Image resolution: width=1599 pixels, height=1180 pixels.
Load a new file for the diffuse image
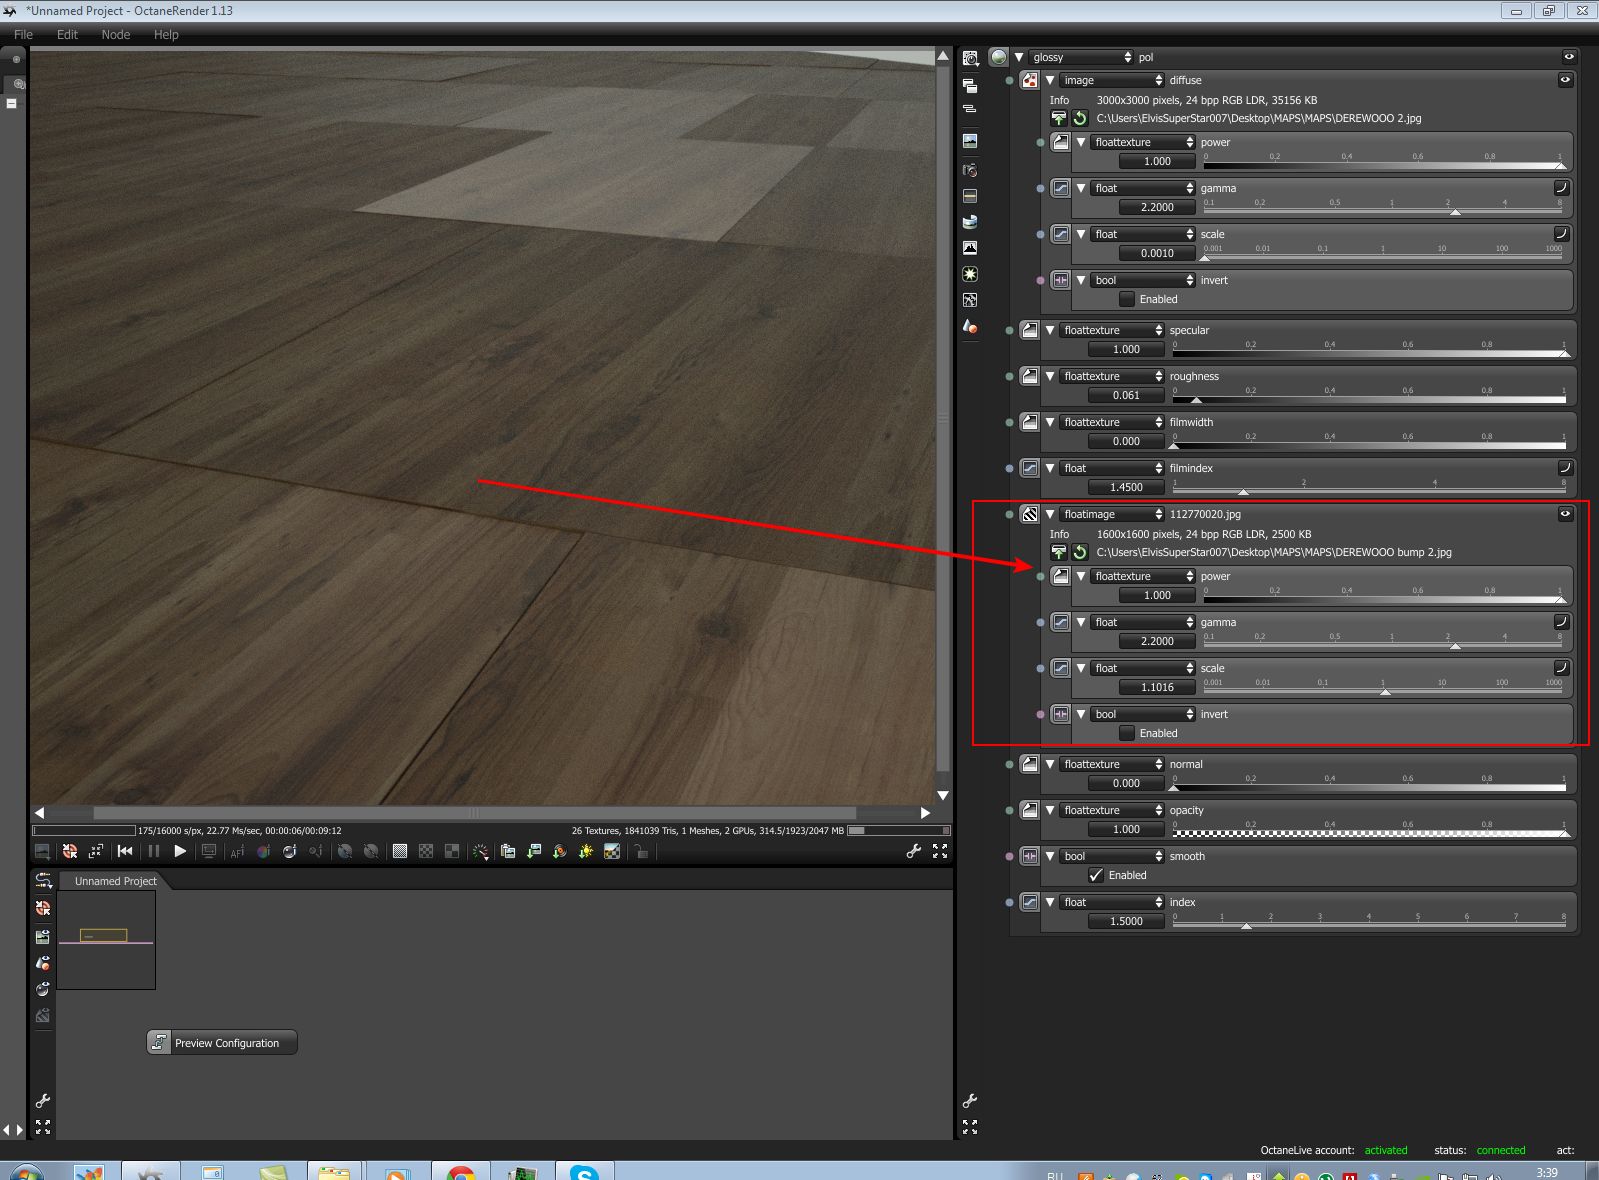(1059, 118)
